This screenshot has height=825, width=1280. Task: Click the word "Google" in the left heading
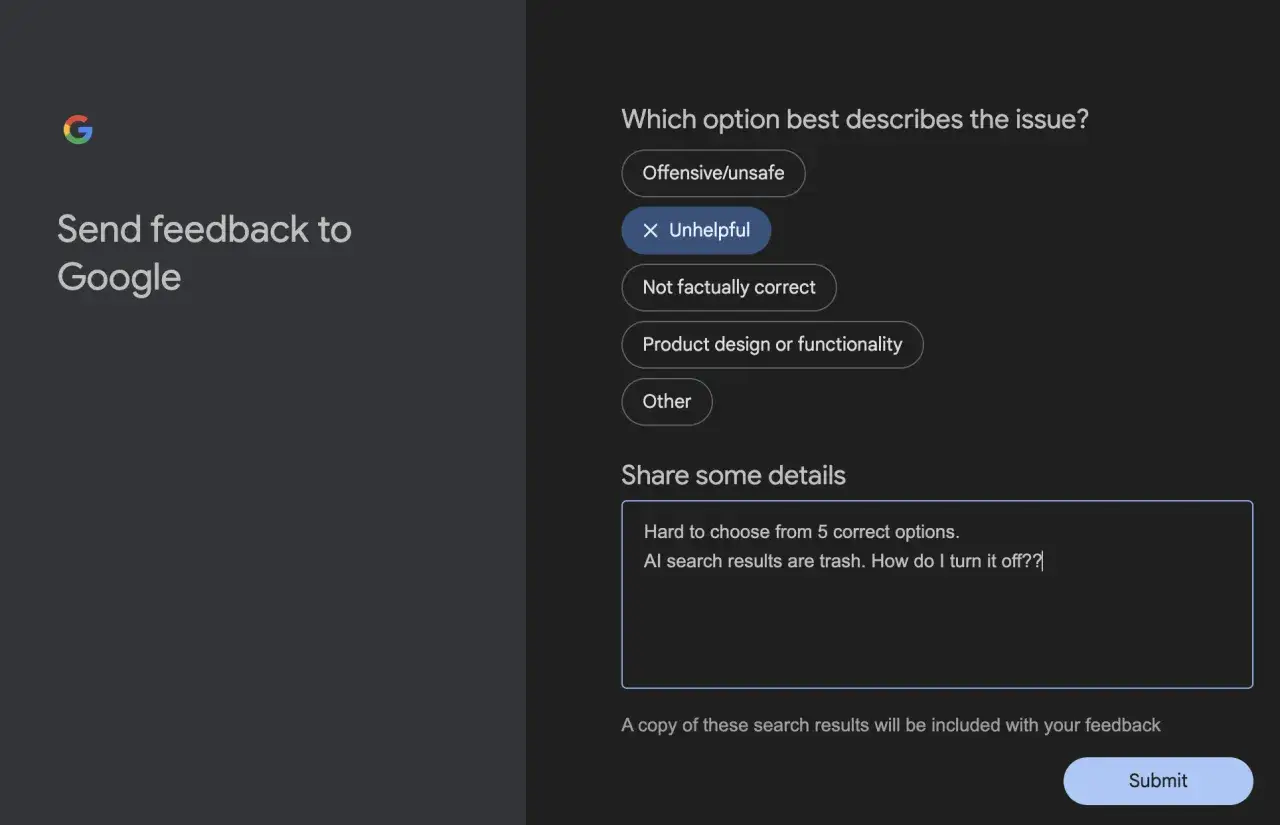(119, 277)
